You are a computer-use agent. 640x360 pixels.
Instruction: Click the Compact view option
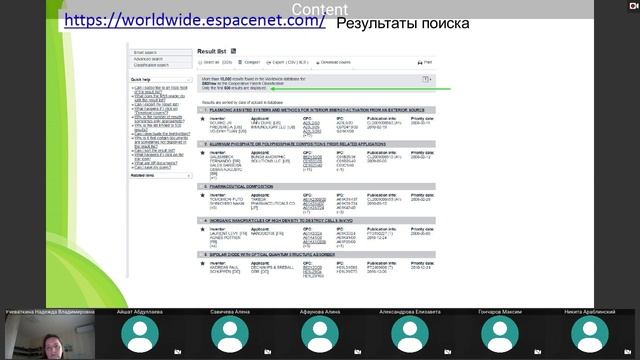(249, 62)
